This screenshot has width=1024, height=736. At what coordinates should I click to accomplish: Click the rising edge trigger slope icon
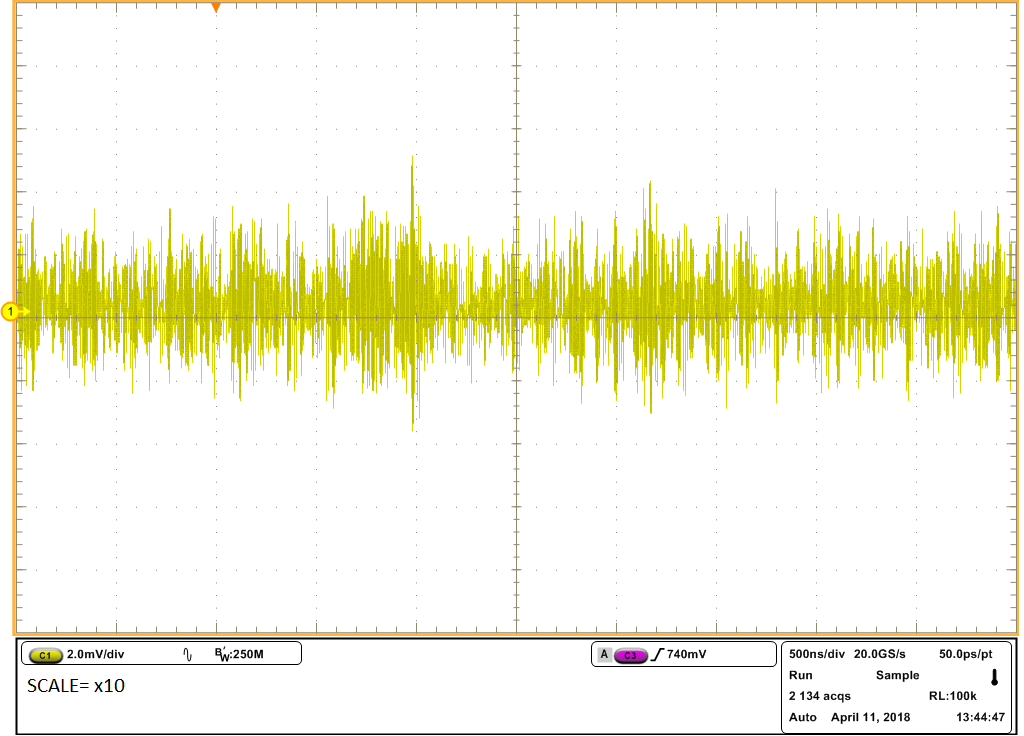pyautogui.click(x=658, y=655)
